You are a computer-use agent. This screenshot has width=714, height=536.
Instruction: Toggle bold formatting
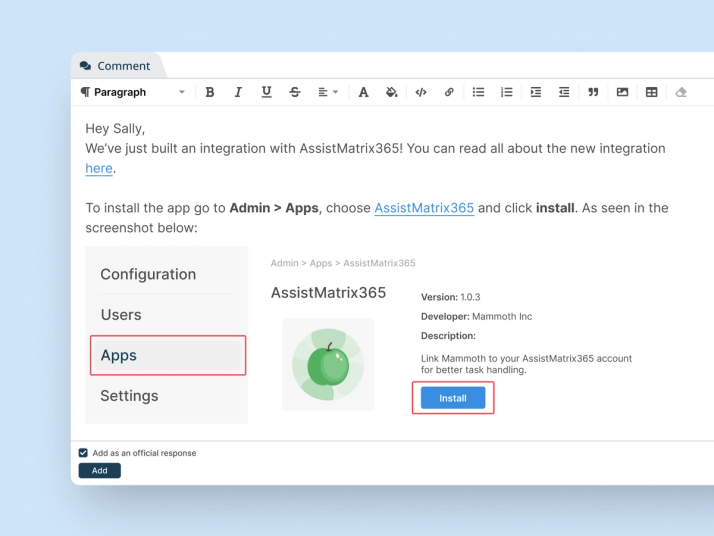tap(210, 92)
